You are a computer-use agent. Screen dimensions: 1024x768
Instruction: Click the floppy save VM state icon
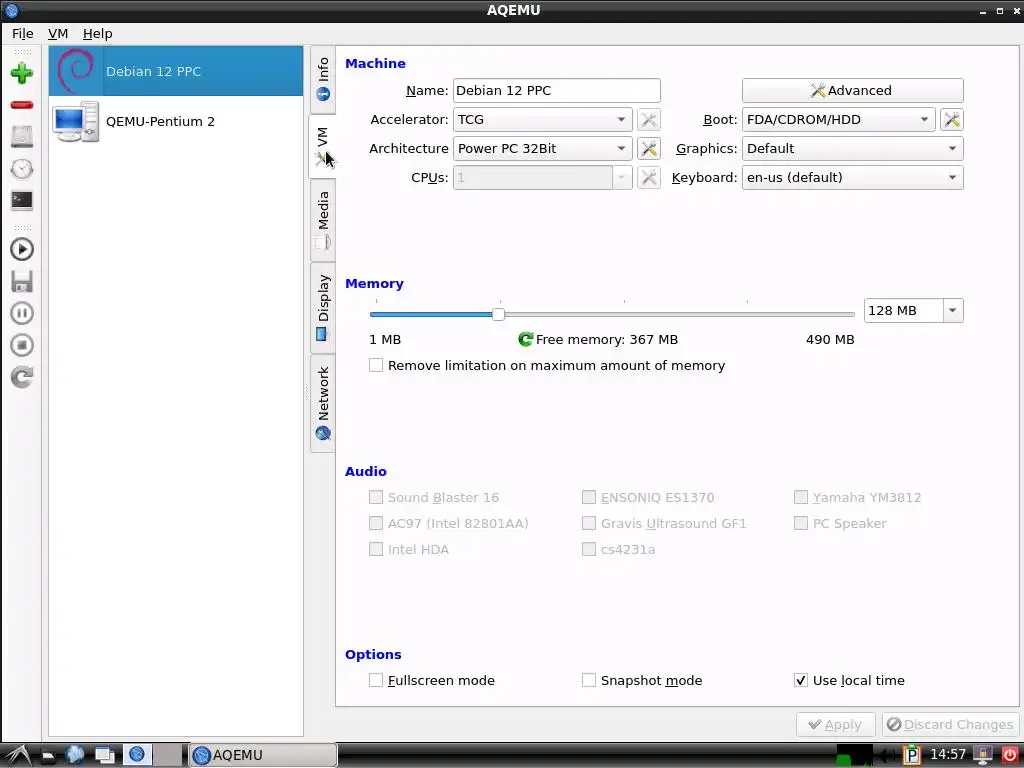pos(22,281)
